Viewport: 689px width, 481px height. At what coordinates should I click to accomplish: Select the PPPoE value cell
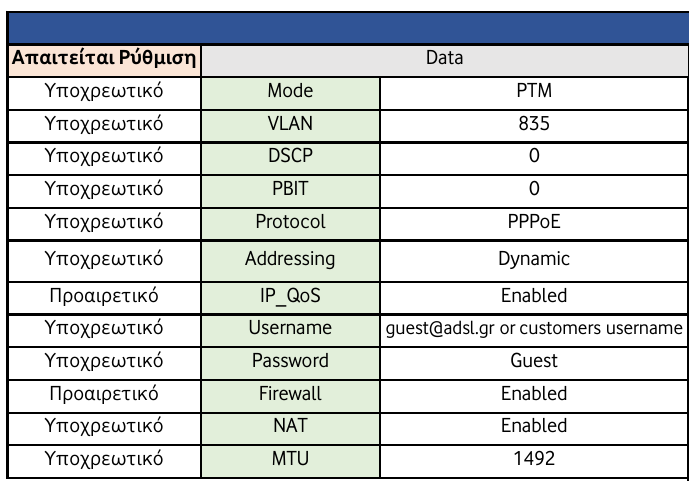534,220
